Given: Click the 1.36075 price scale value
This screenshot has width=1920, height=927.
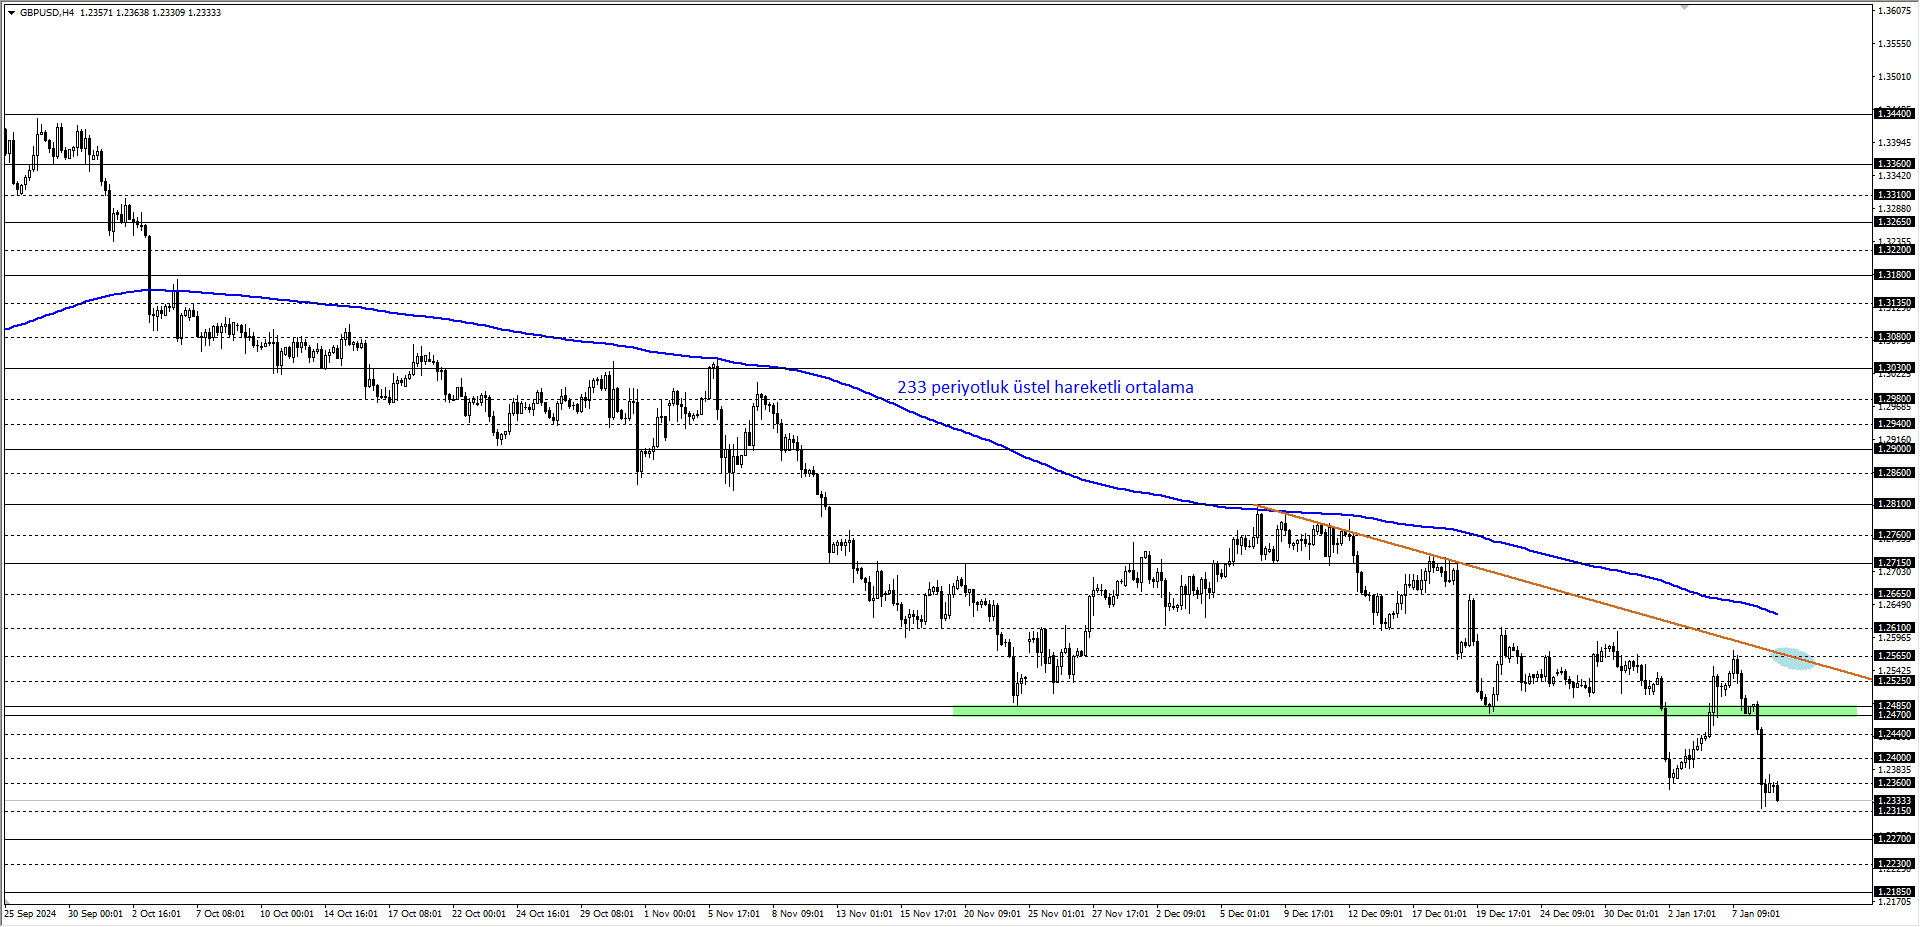Looking at the screenshot, I should [1895, 11].
